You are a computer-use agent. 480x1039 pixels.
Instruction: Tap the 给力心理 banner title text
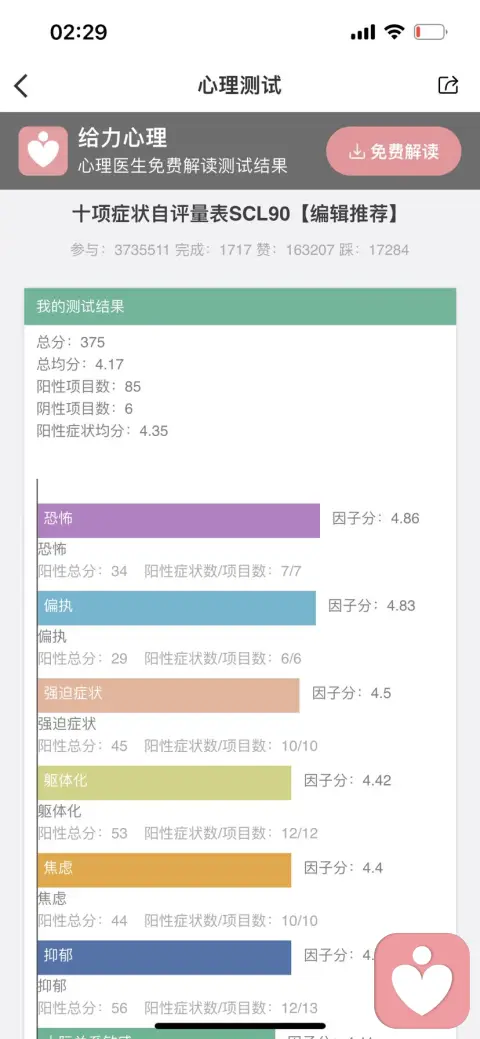pyautogui.click(x=123, y=138)
